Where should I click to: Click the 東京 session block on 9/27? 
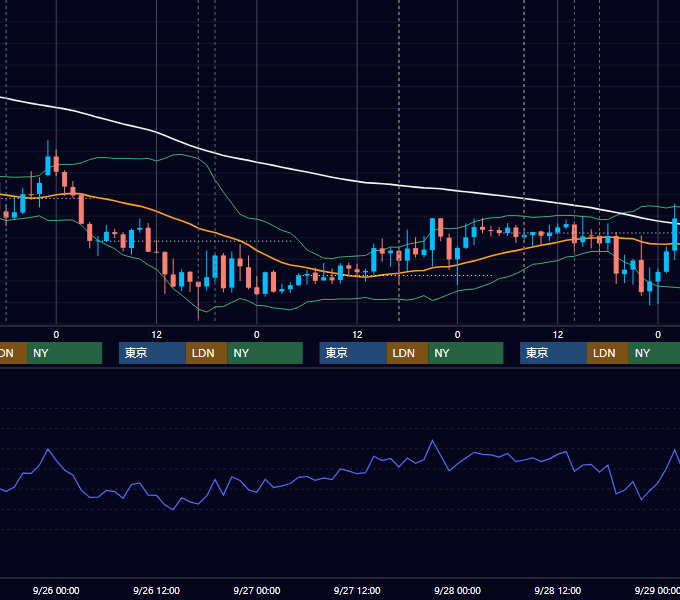coord(353,353)
